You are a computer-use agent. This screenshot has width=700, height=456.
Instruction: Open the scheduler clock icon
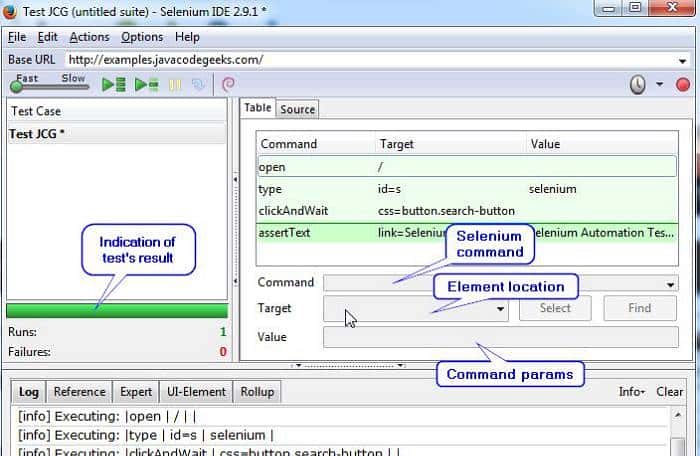637,85
